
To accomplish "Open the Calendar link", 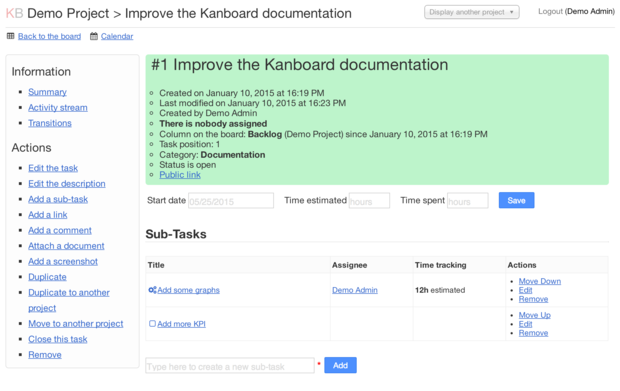I will [117, 36].
